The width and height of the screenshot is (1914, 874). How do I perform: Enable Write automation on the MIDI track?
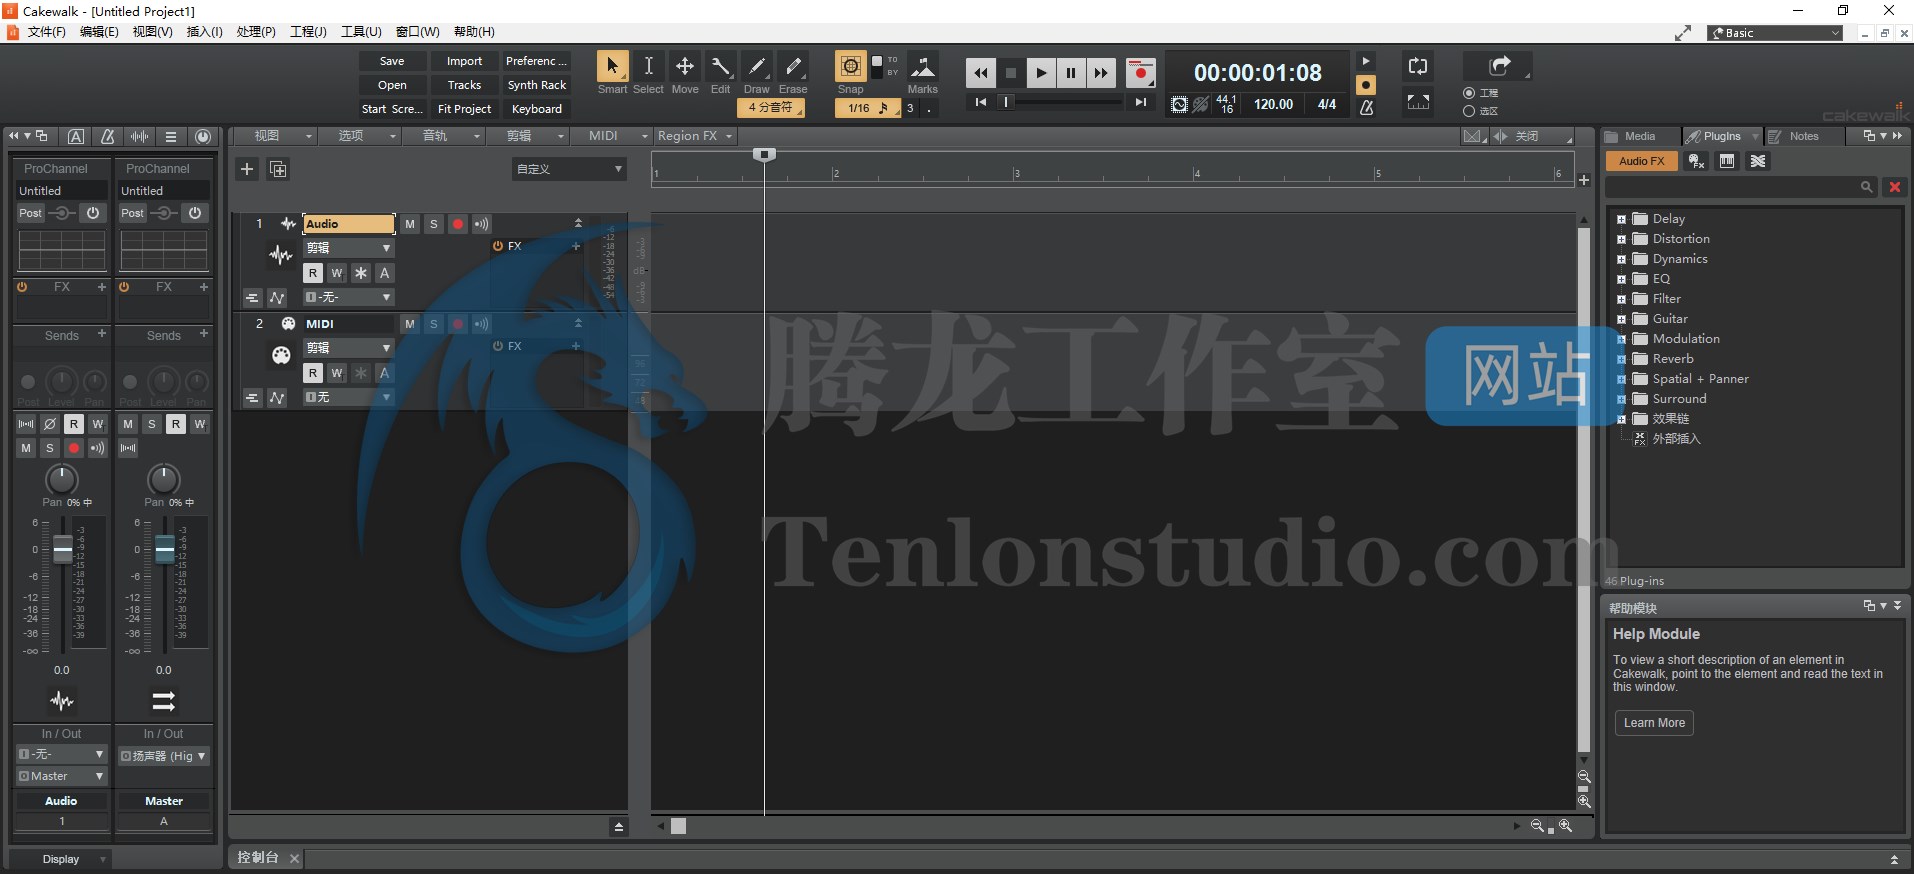(x=337, y=373)
